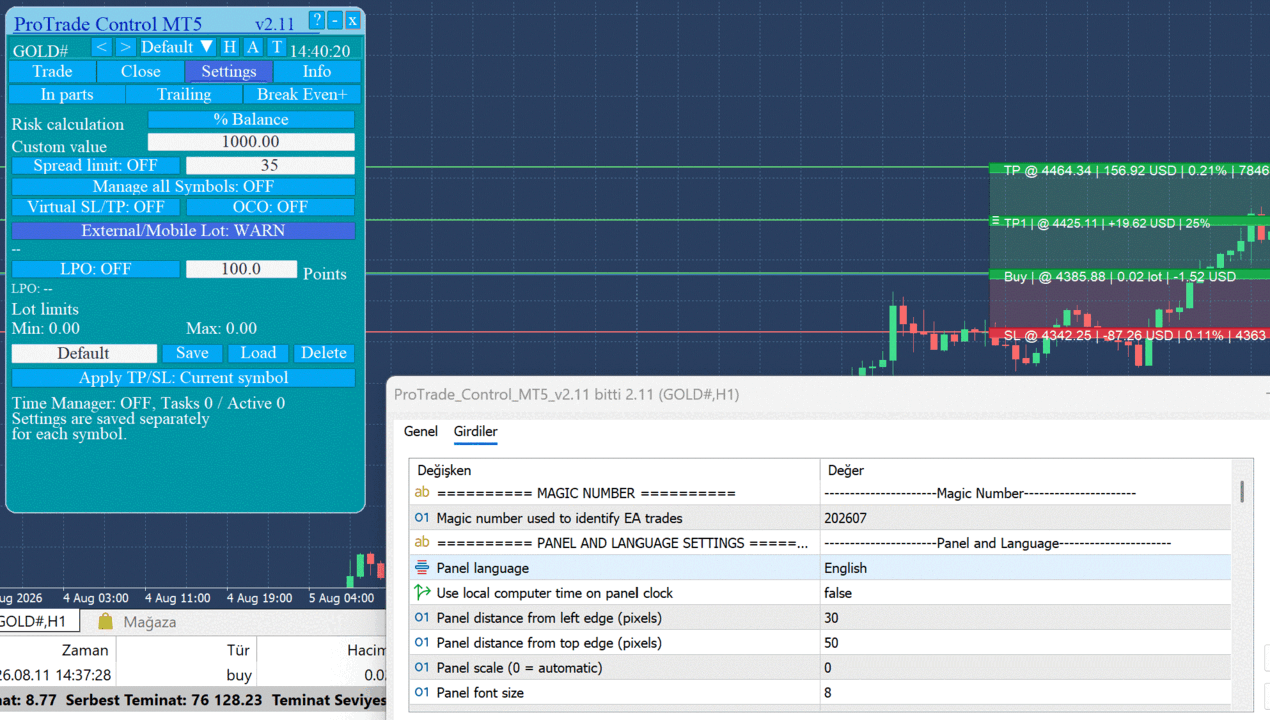Edit Panel distance from left edge value 30
Screen dimensions: 1270x720
click(1025, 618)
